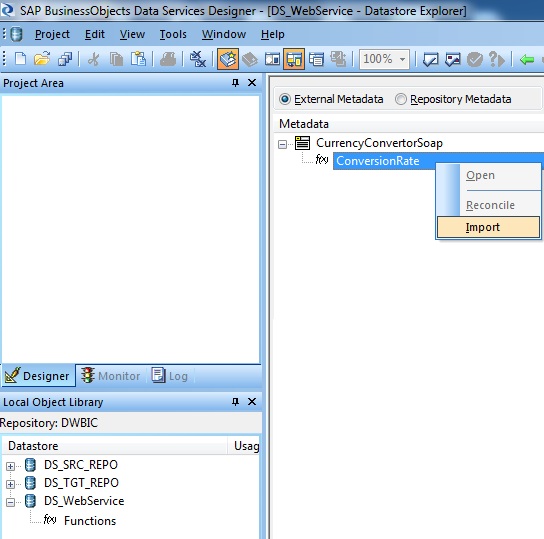Click the Print toolbar icon

click(x=168, y=59)
